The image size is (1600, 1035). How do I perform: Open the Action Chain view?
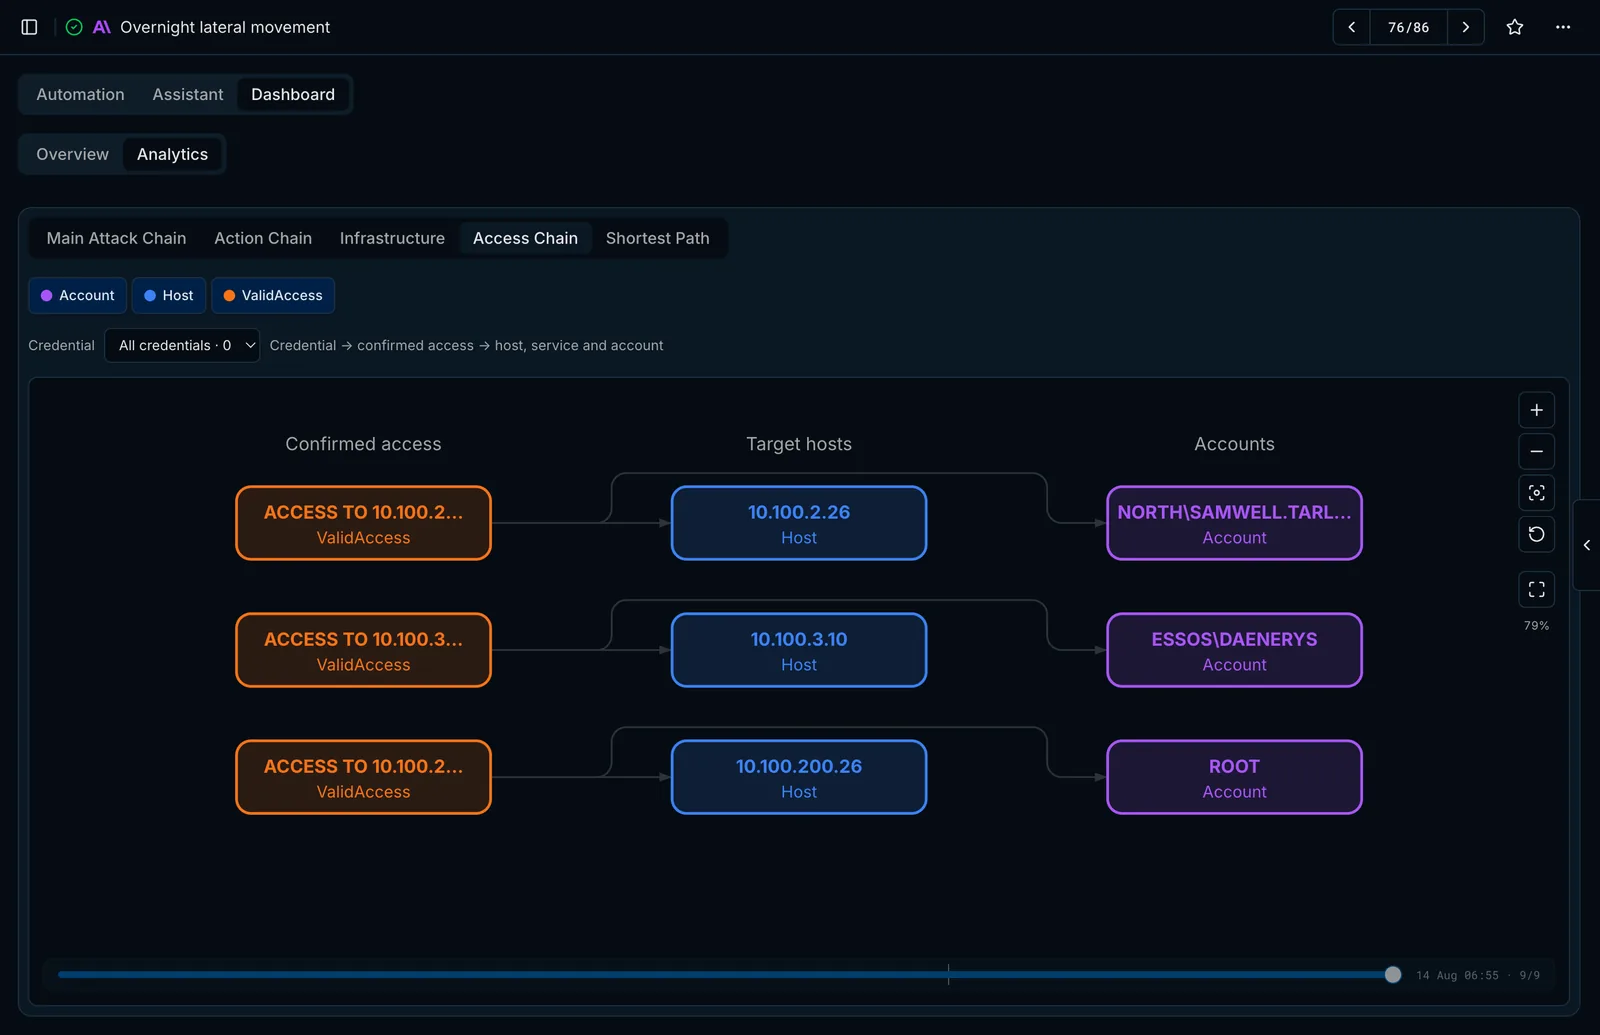[263, 238]
